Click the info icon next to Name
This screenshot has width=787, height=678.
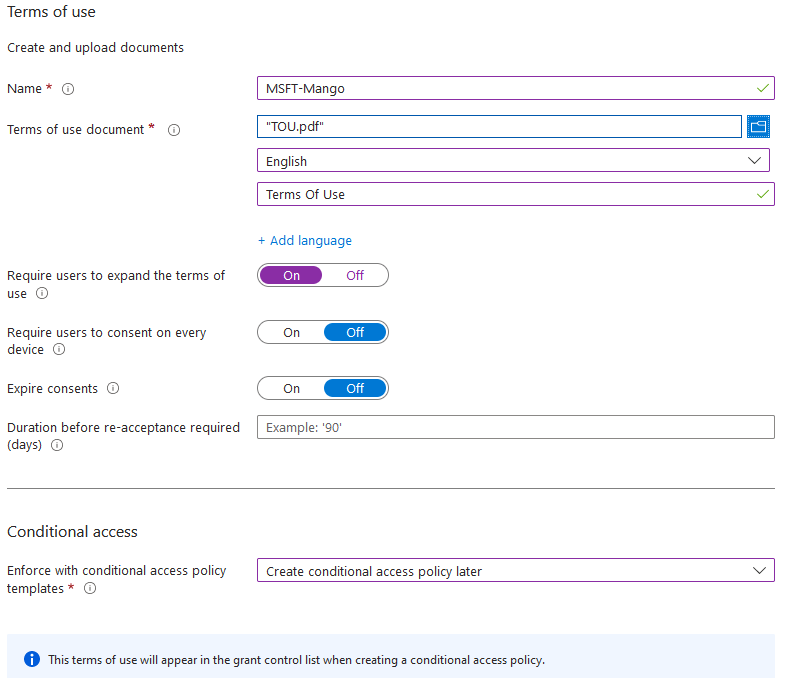(68, 89)
